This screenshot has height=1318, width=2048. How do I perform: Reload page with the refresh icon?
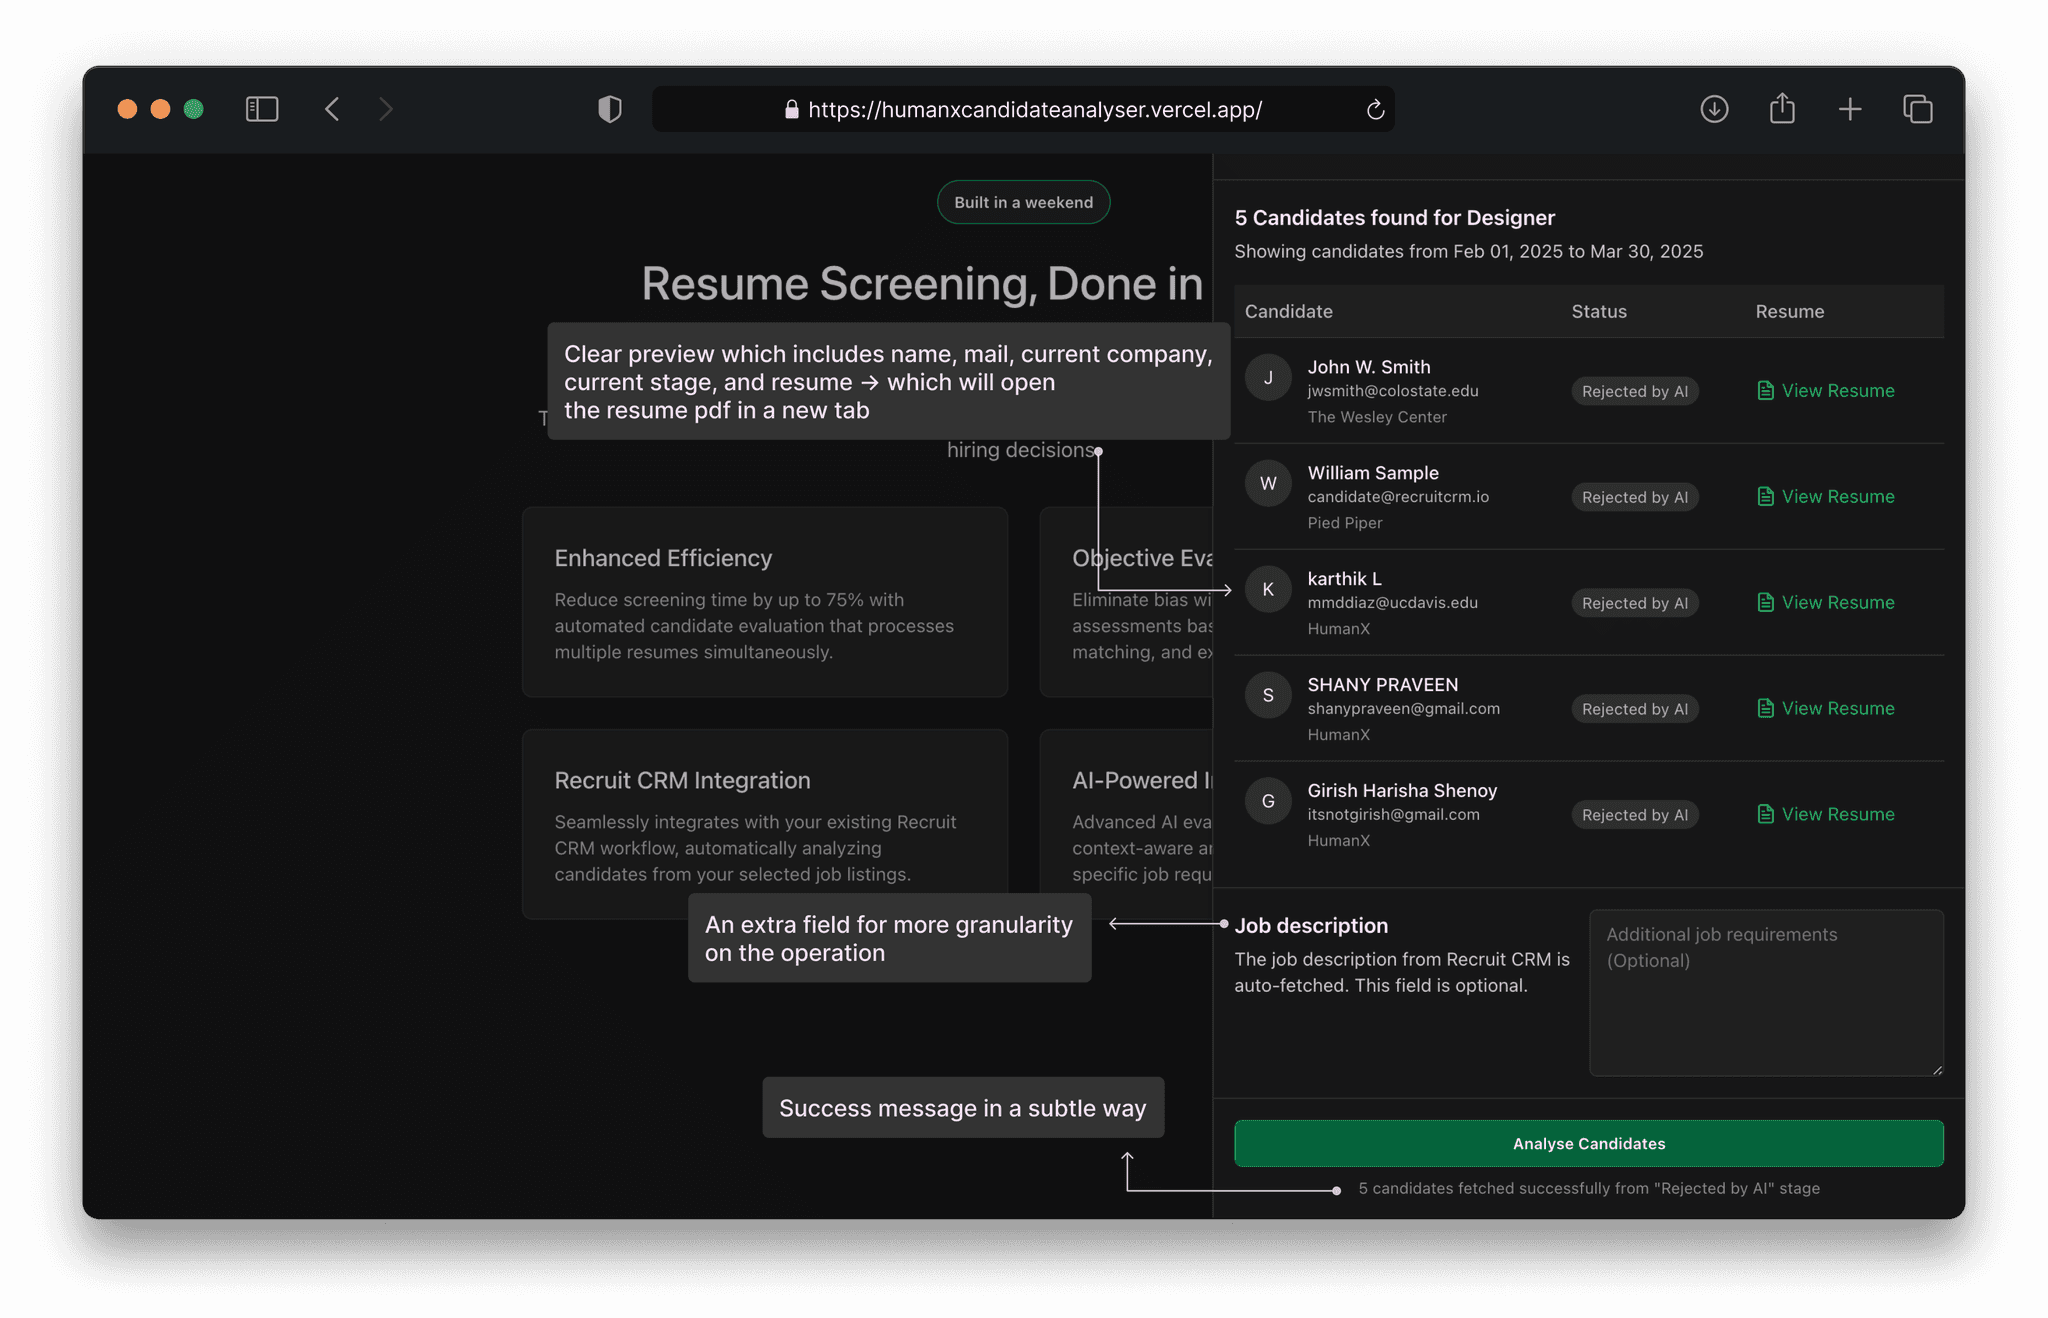point(1375,110)
